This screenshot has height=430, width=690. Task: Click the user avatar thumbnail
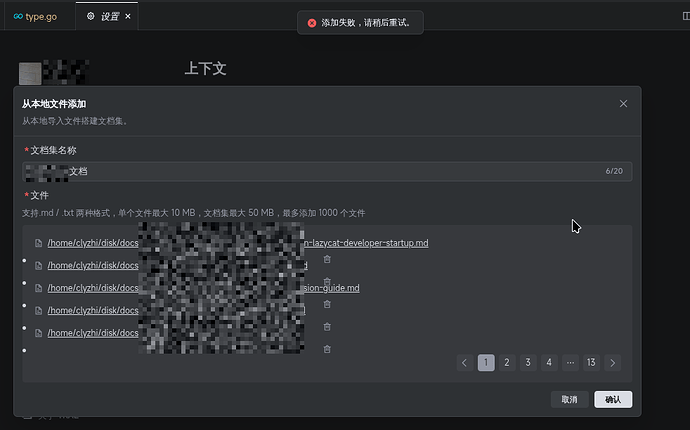click(x=30, y=73)
